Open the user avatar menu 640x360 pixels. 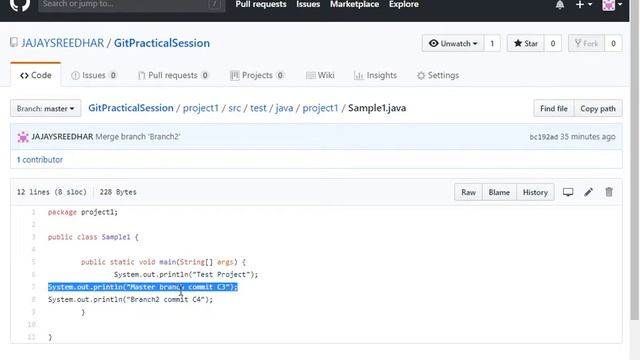point(612,5)
